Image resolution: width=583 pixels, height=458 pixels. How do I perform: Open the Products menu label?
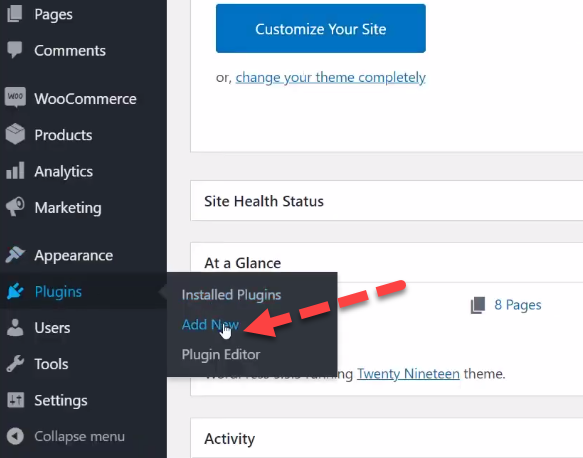click(63, 135)
